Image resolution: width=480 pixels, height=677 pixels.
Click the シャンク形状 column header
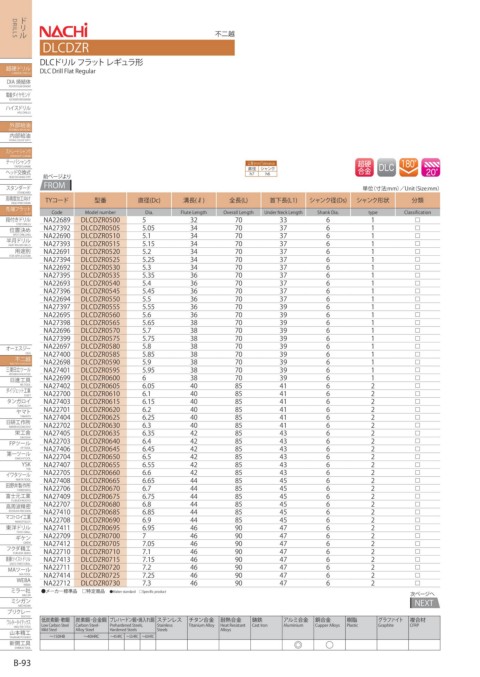click(x=373, y=200)
